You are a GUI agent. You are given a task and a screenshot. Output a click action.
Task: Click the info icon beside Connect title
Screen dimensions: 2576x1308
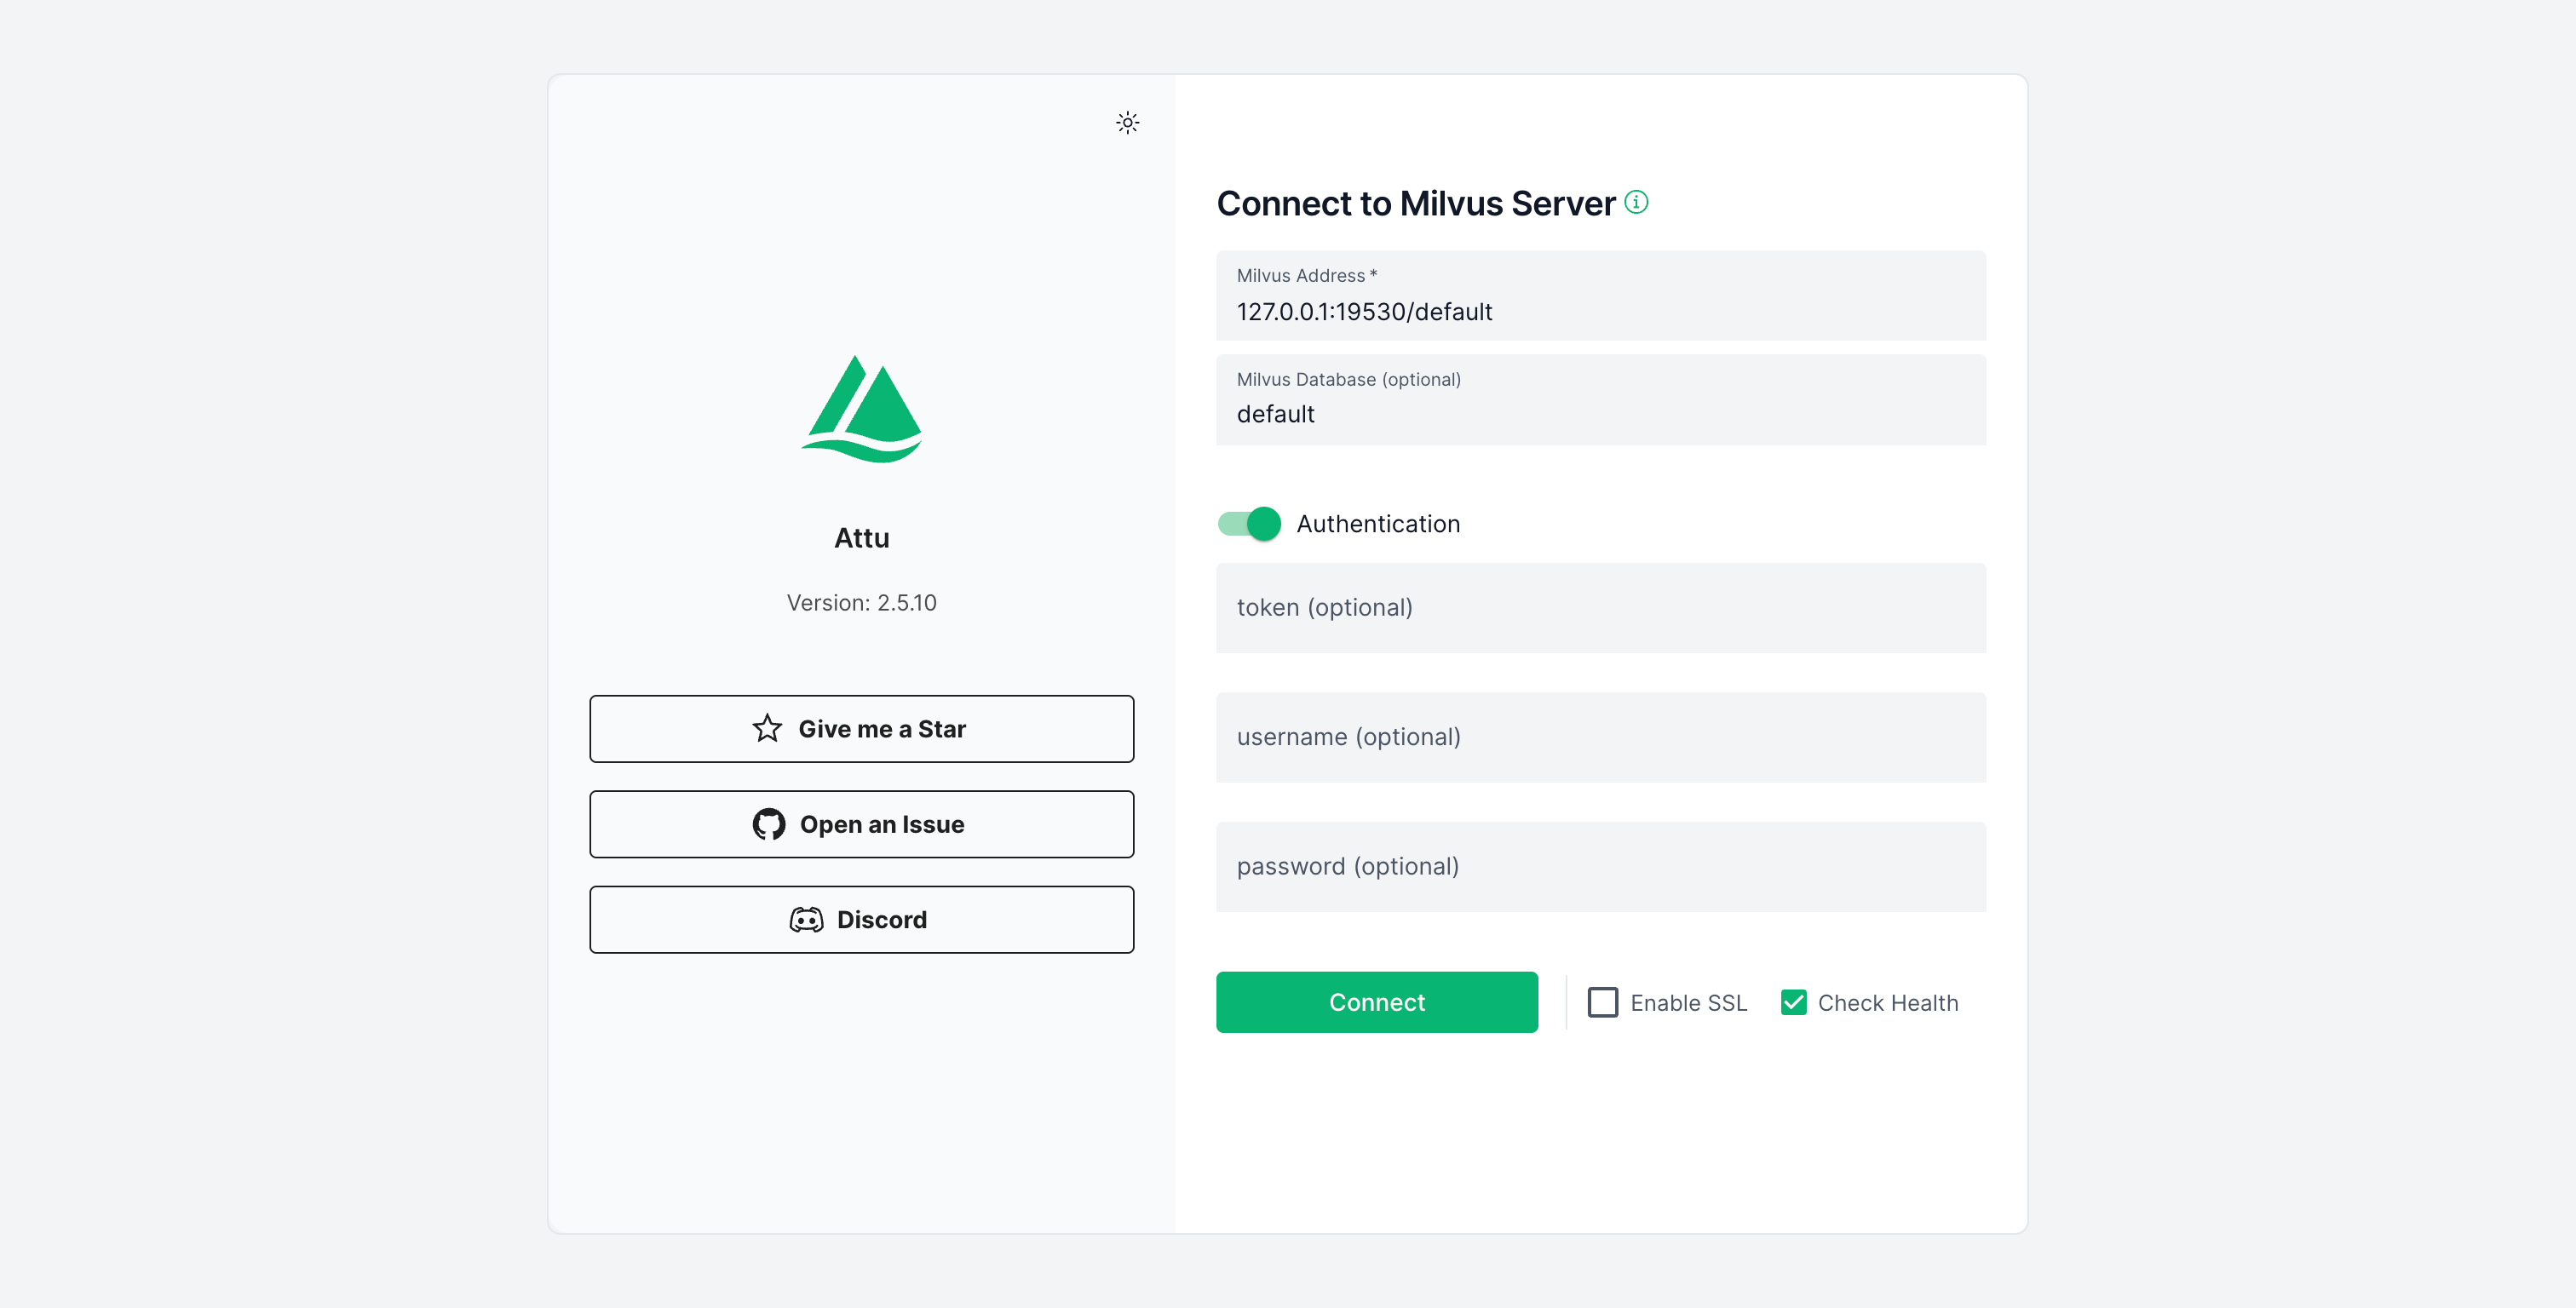click(x=1636, y=202)
